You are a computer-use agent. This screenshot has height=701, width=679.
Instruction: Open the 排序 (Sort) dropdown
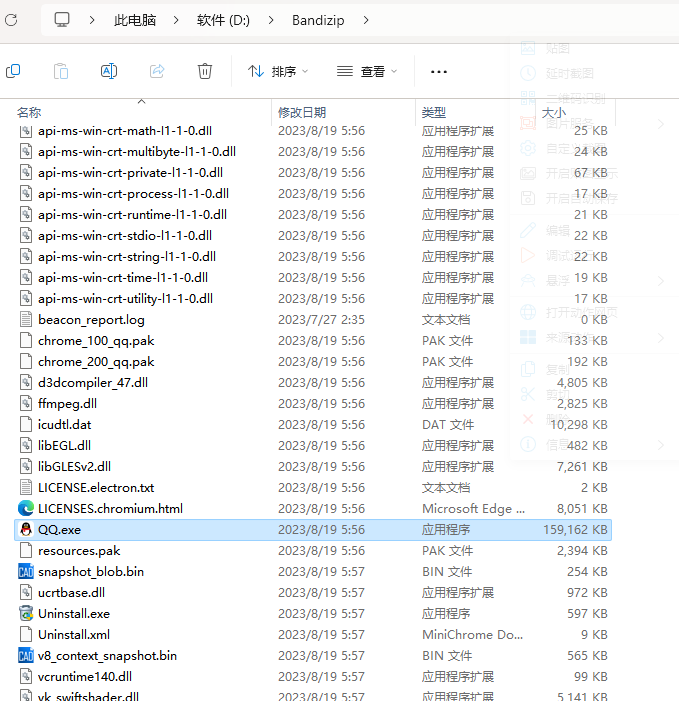[278, 71]
